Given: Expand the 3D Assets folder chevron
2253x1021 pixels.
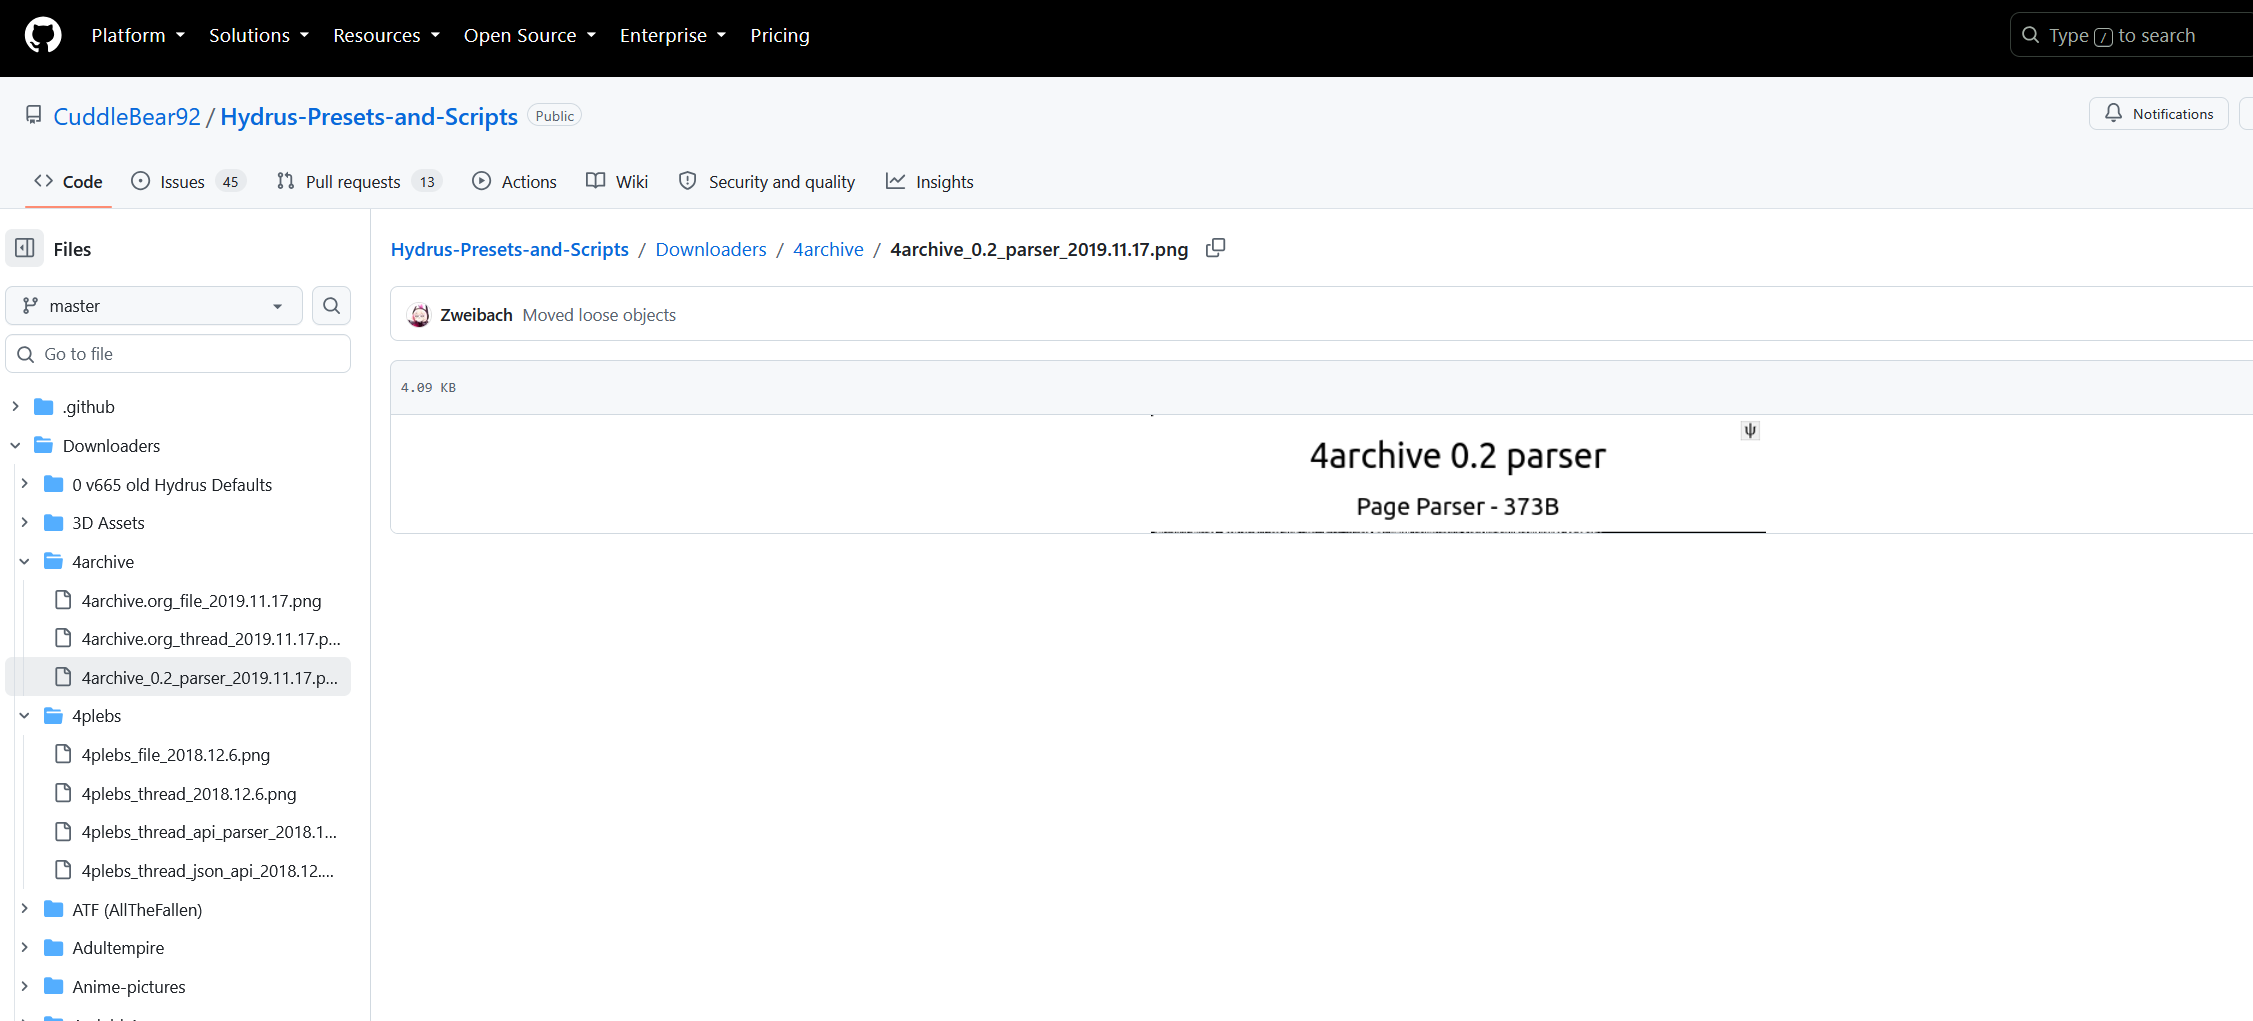Looking at the screenshot, I should pyautogui.click(x=25, y=522).
